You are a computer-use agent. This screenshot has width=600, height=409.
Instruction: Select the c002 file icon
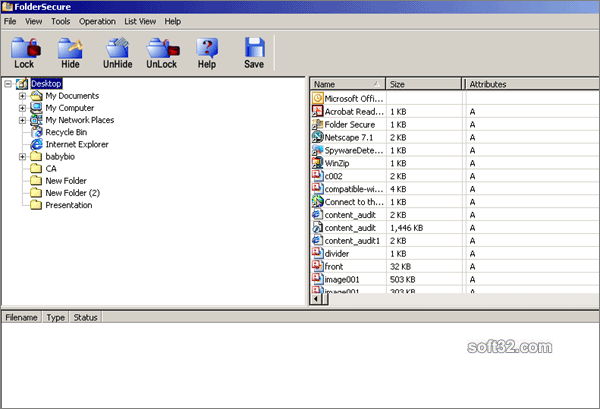pos(318,176)
